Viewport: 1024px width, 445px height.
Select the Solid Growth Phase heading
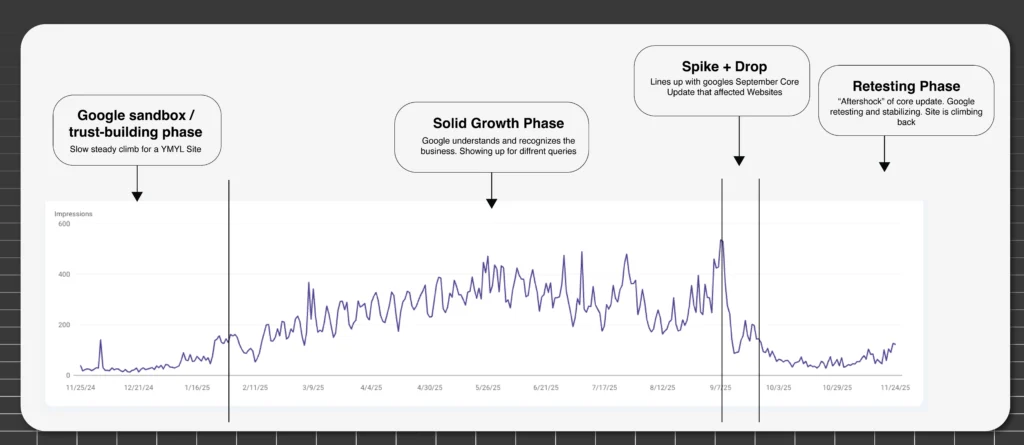click(491, 123)
